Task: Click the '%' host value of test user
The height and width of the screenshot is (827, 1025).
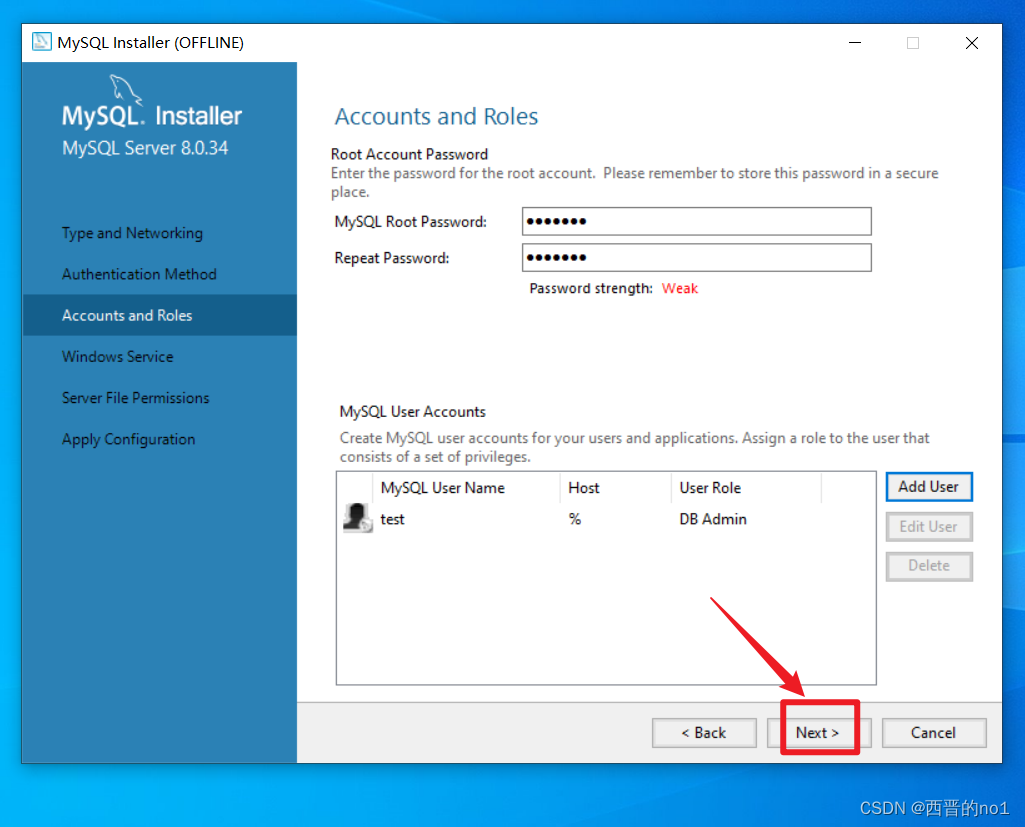Action: coord(575,519)
